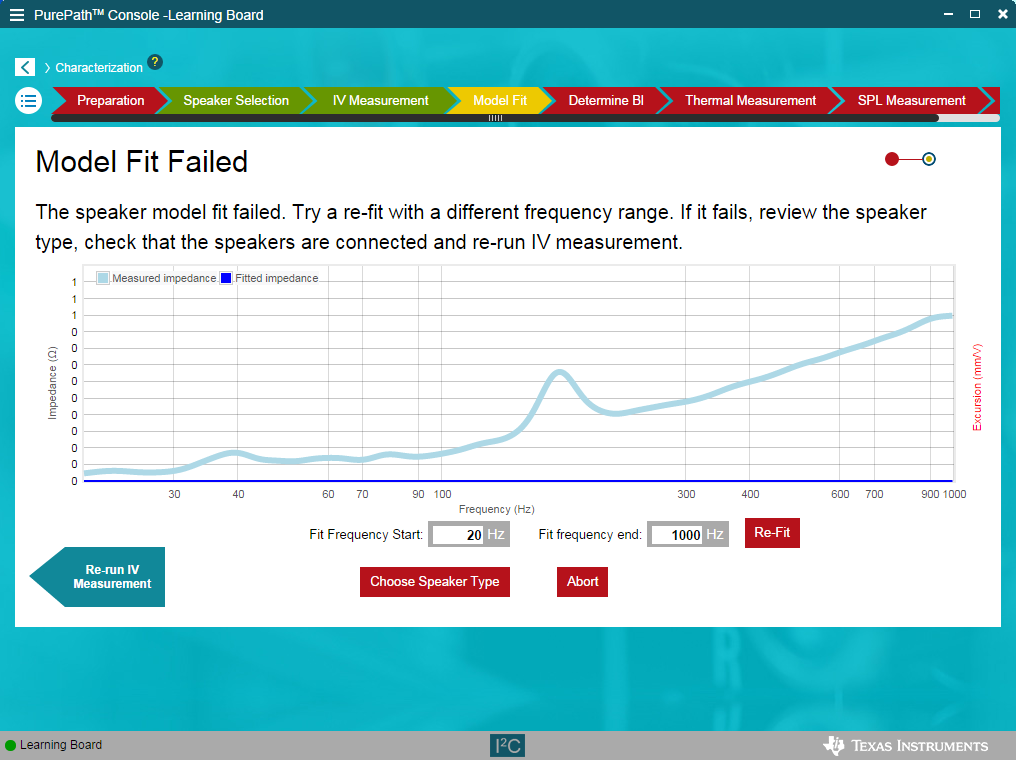Click the Excursion (mm/V) axis label

click(x=977, y=387)
